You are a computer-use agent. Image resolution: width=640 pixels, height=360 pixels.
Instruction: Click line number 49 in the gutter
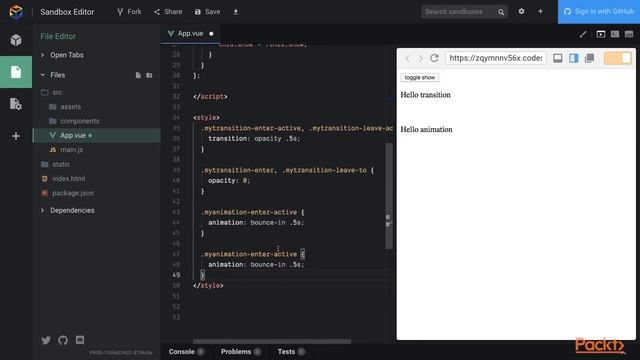176,275
